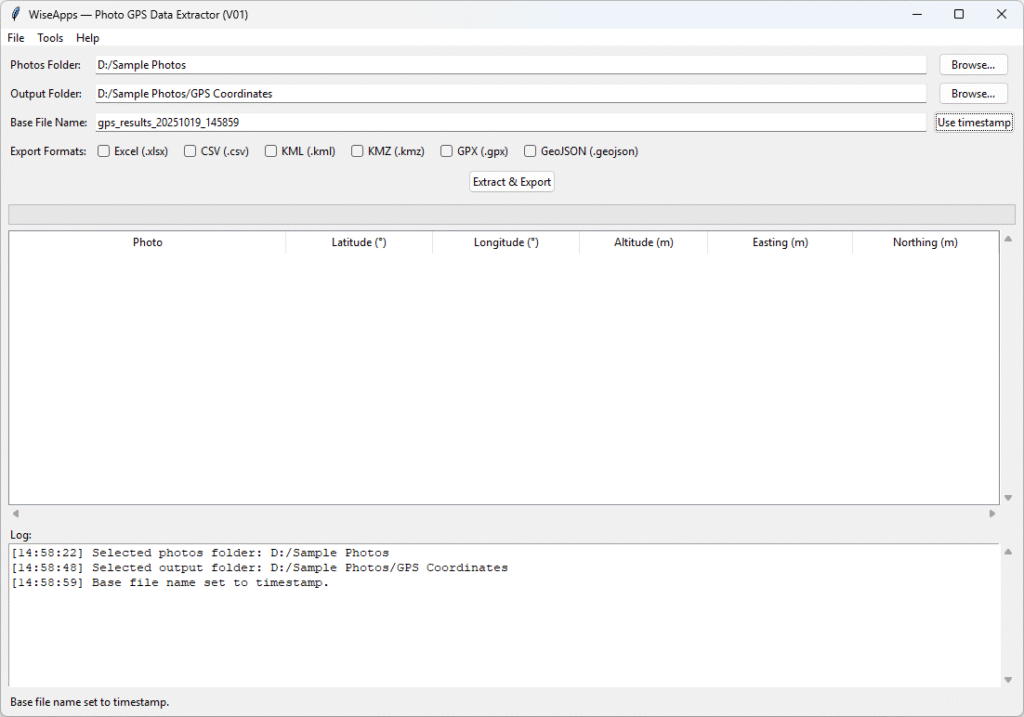Check the CSV (.csv) export option
Screen dimensions: 1024x717
[190, 152]
